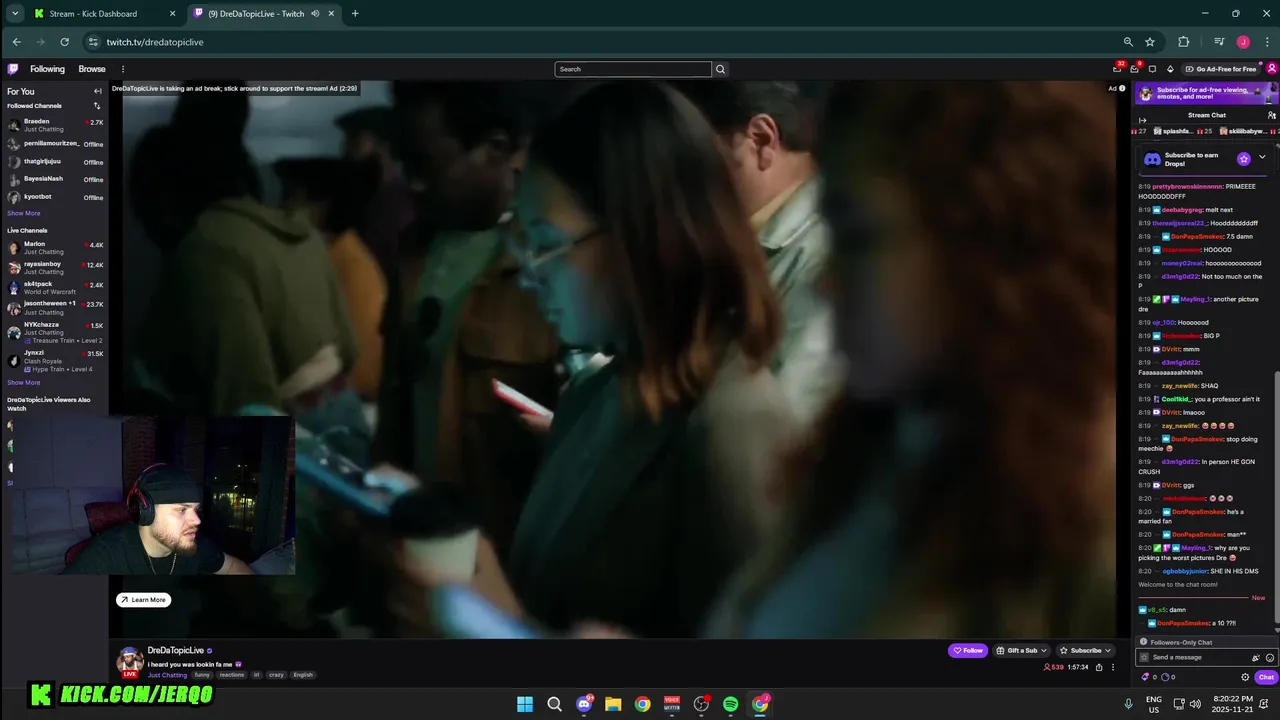The width and height of the screenshot is (1280, 720).
Task: Open a new Chrome tab
Action: coord(355,14)
